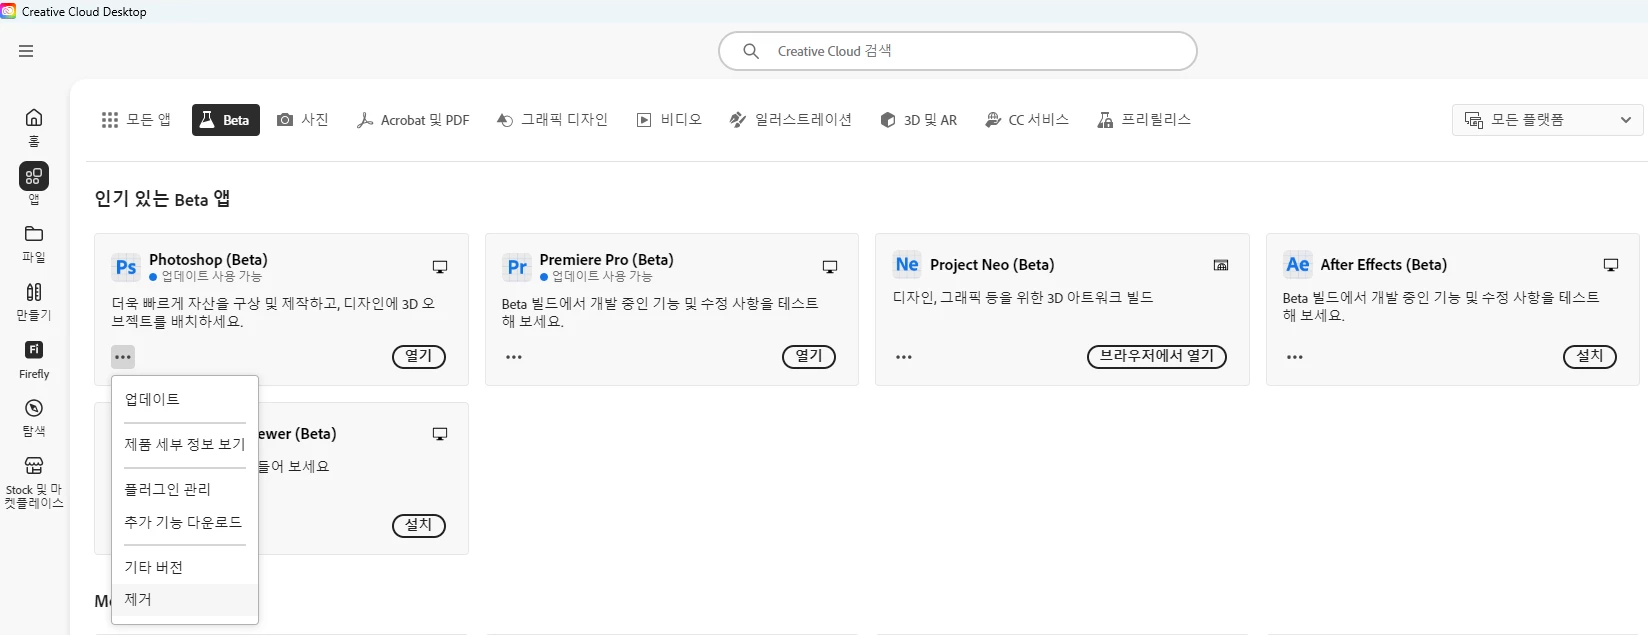Viewport: 1648px width, 635px height.
Task: Click the After Effects (Beta) Ae icon
Action: tap(1297, 264)
